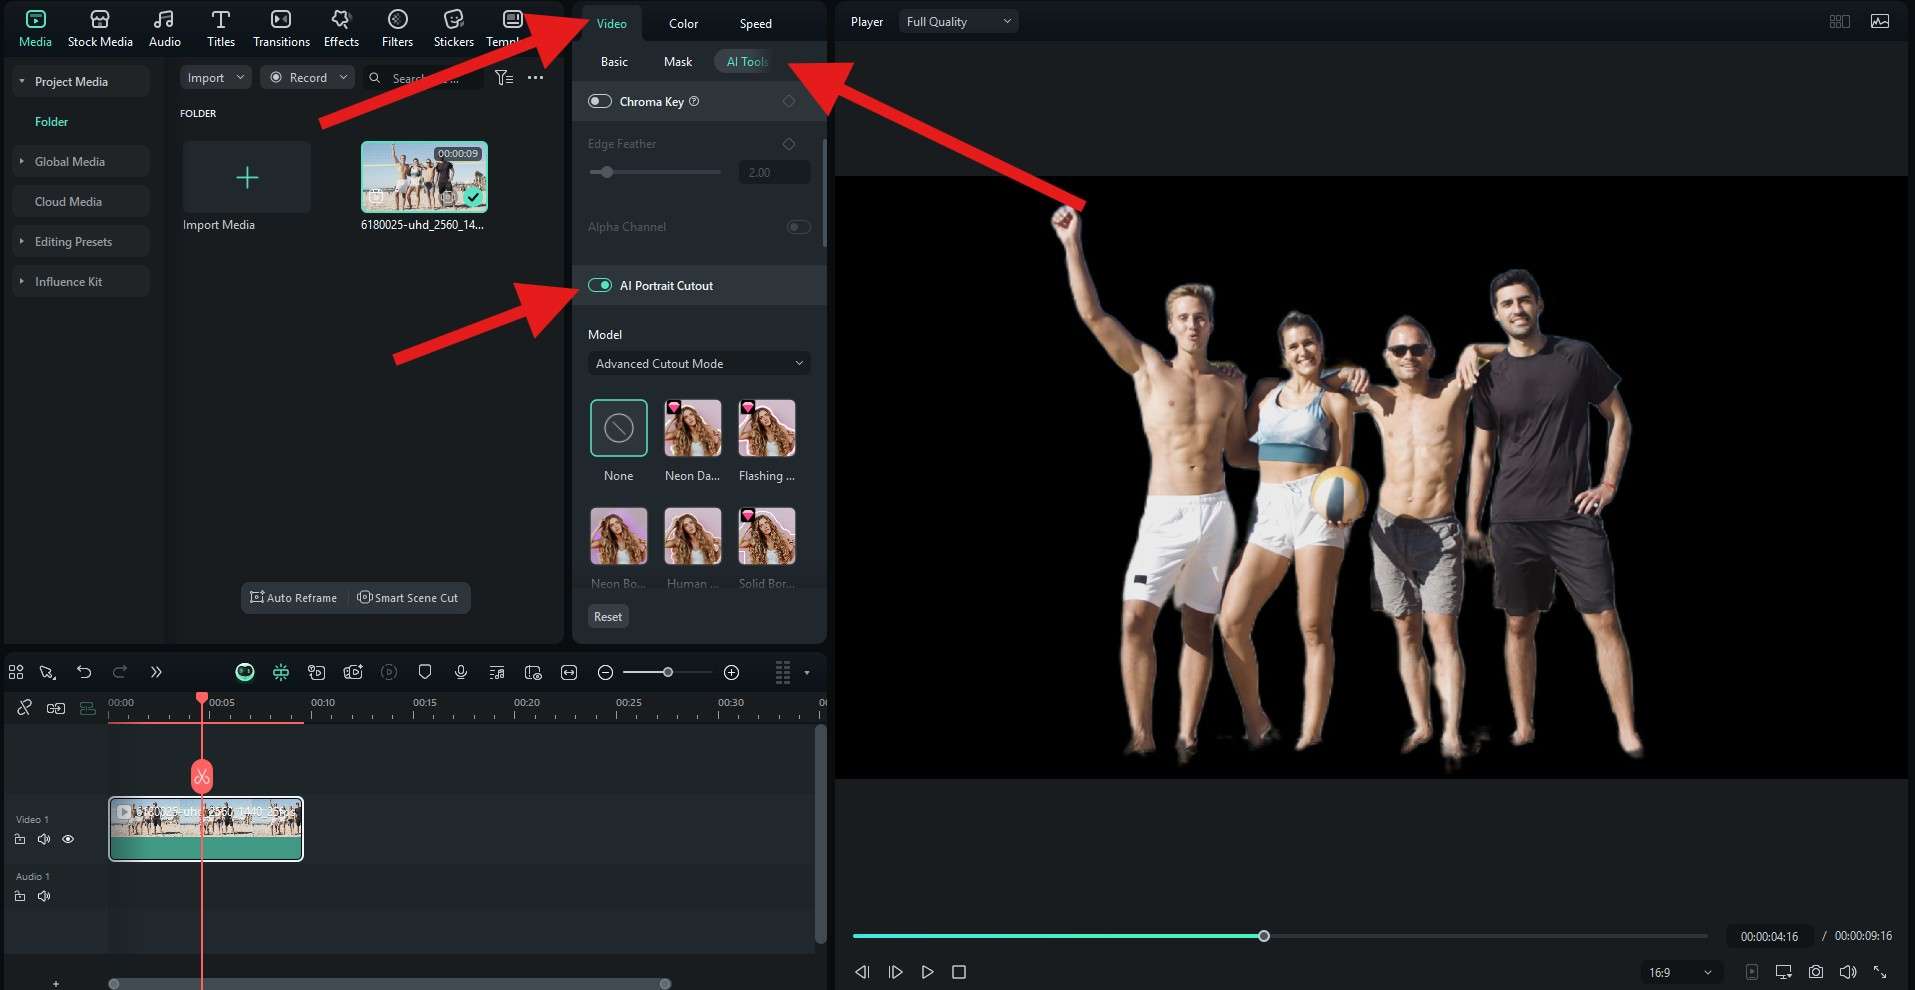Open the Transitions panel icon
The height and width of the screenshot is (990, 1915).
point(281,28)
